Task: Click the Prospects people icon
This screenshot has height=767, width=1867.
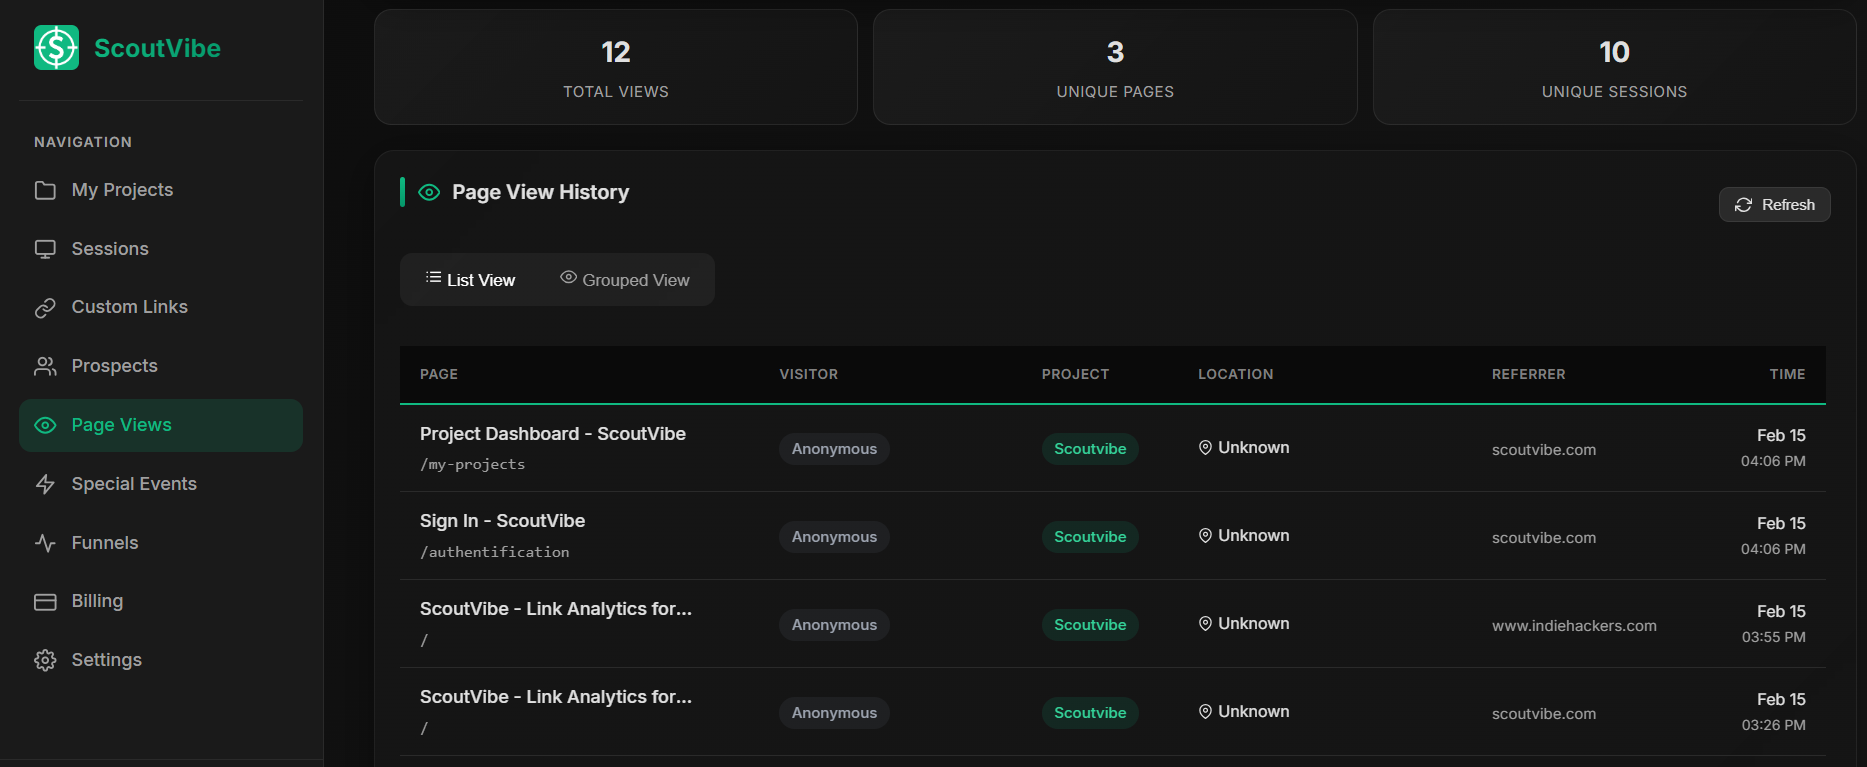Action: click(45, 366)
